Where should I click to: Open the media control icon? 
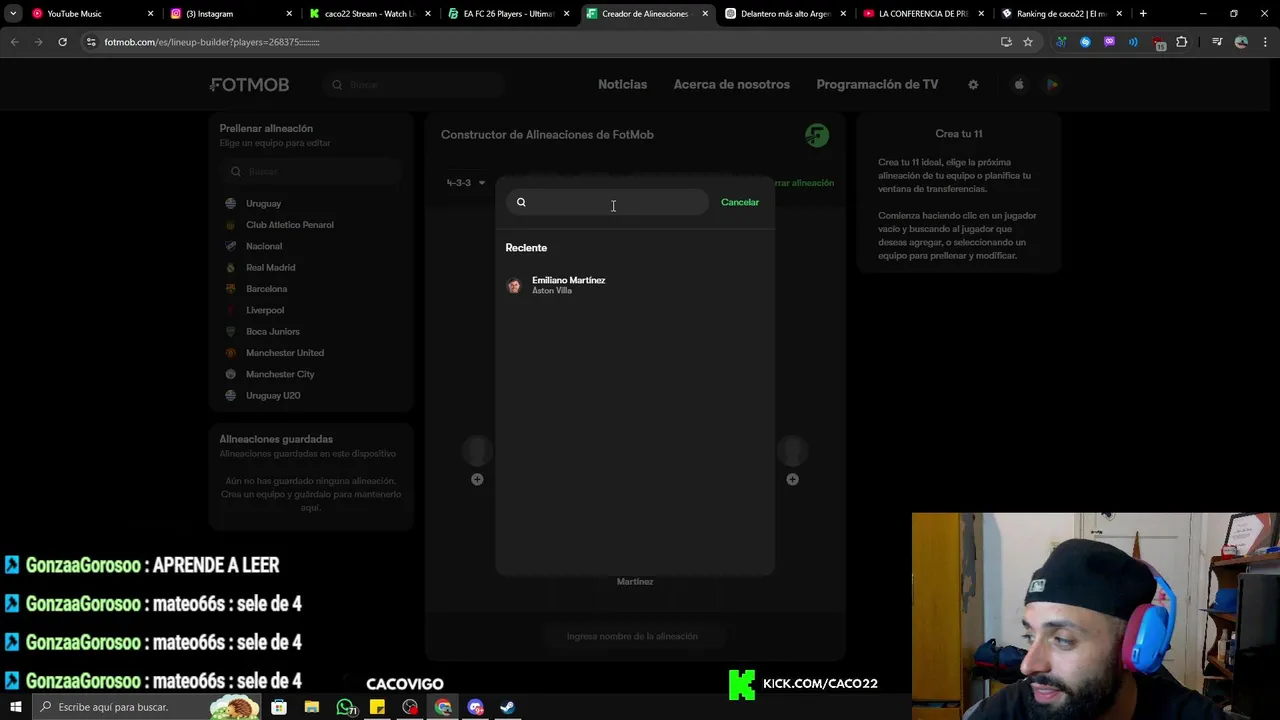1217,42
